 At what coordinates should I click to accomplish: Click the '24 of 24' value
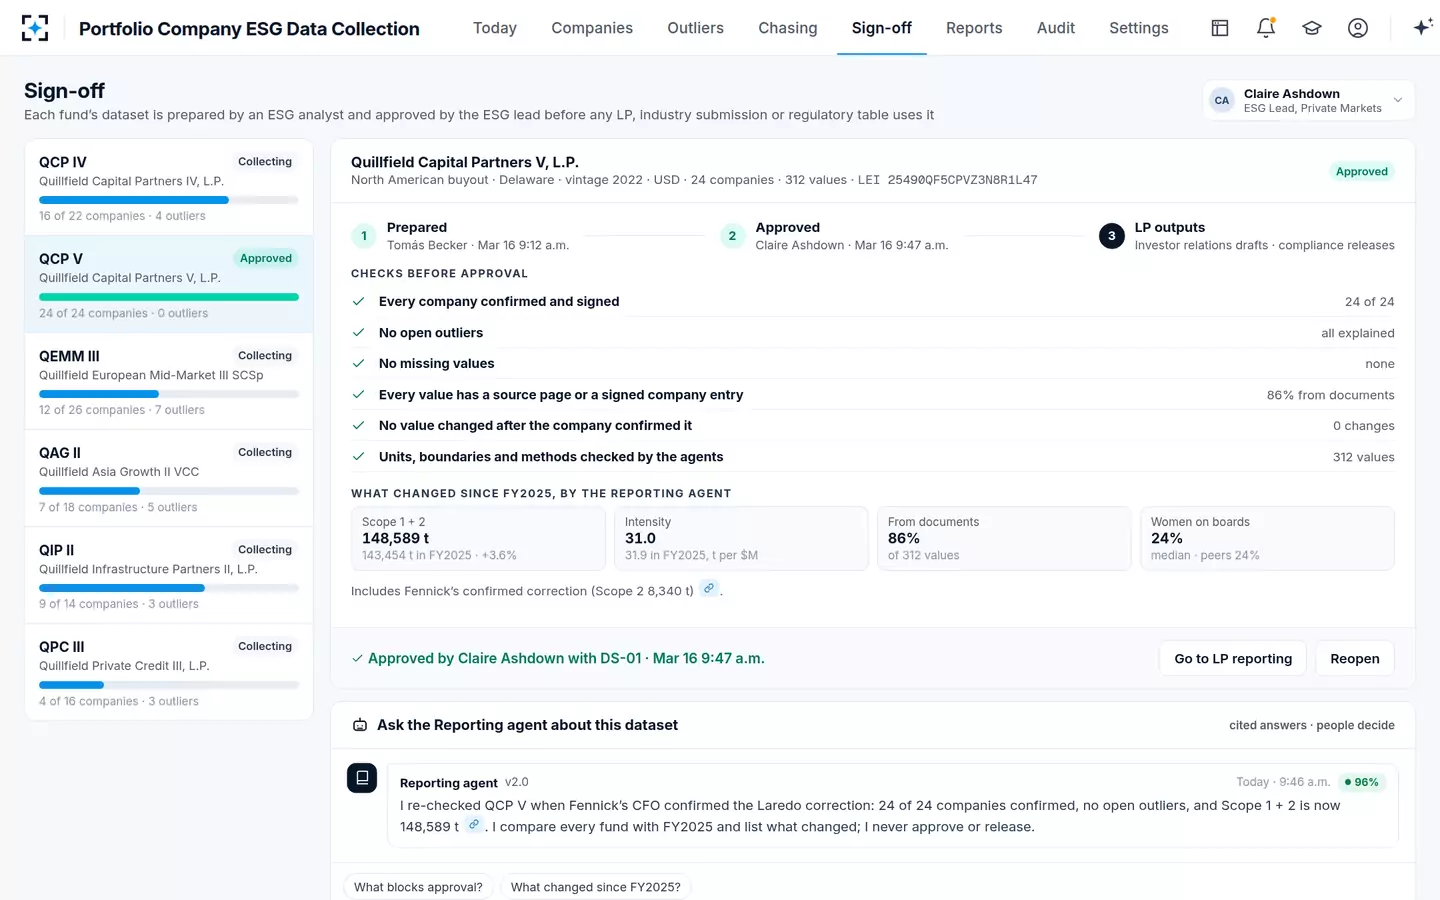pos(1369,301)
